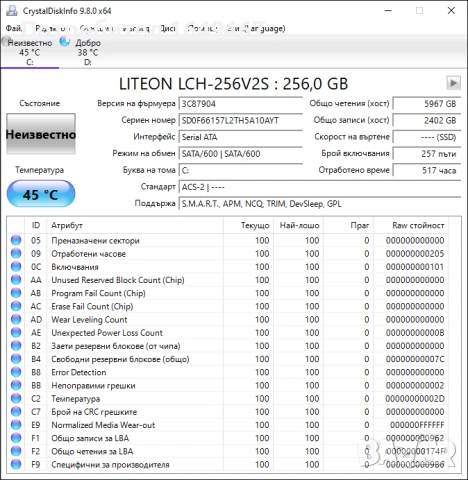This screenshot has width=468, height=480.
Task: Click status circle for Error Detection row
Action: coord(16,372)
